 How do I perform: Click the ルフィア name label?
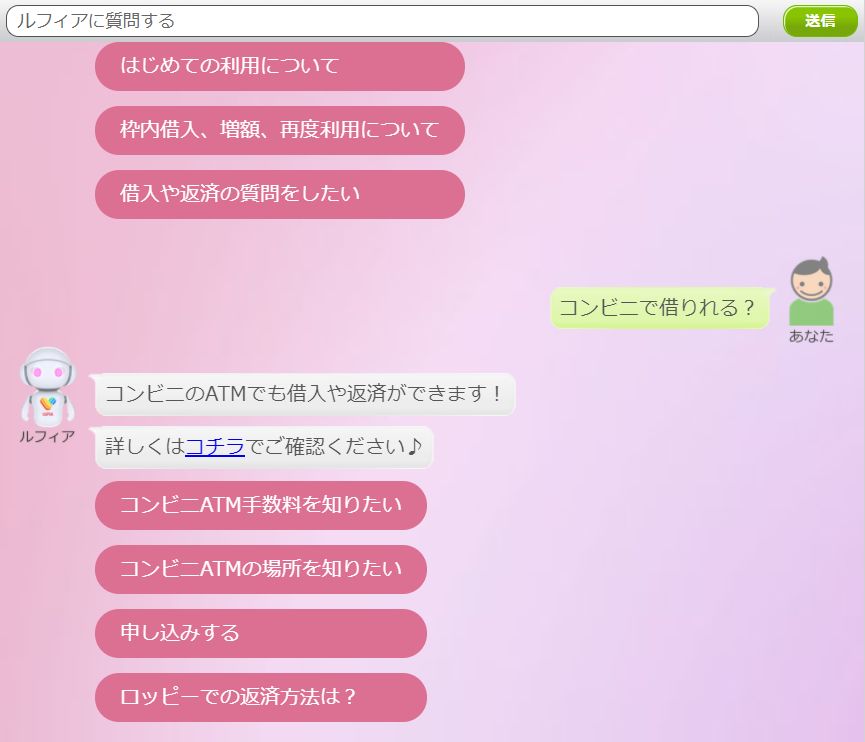coord(47,436)
